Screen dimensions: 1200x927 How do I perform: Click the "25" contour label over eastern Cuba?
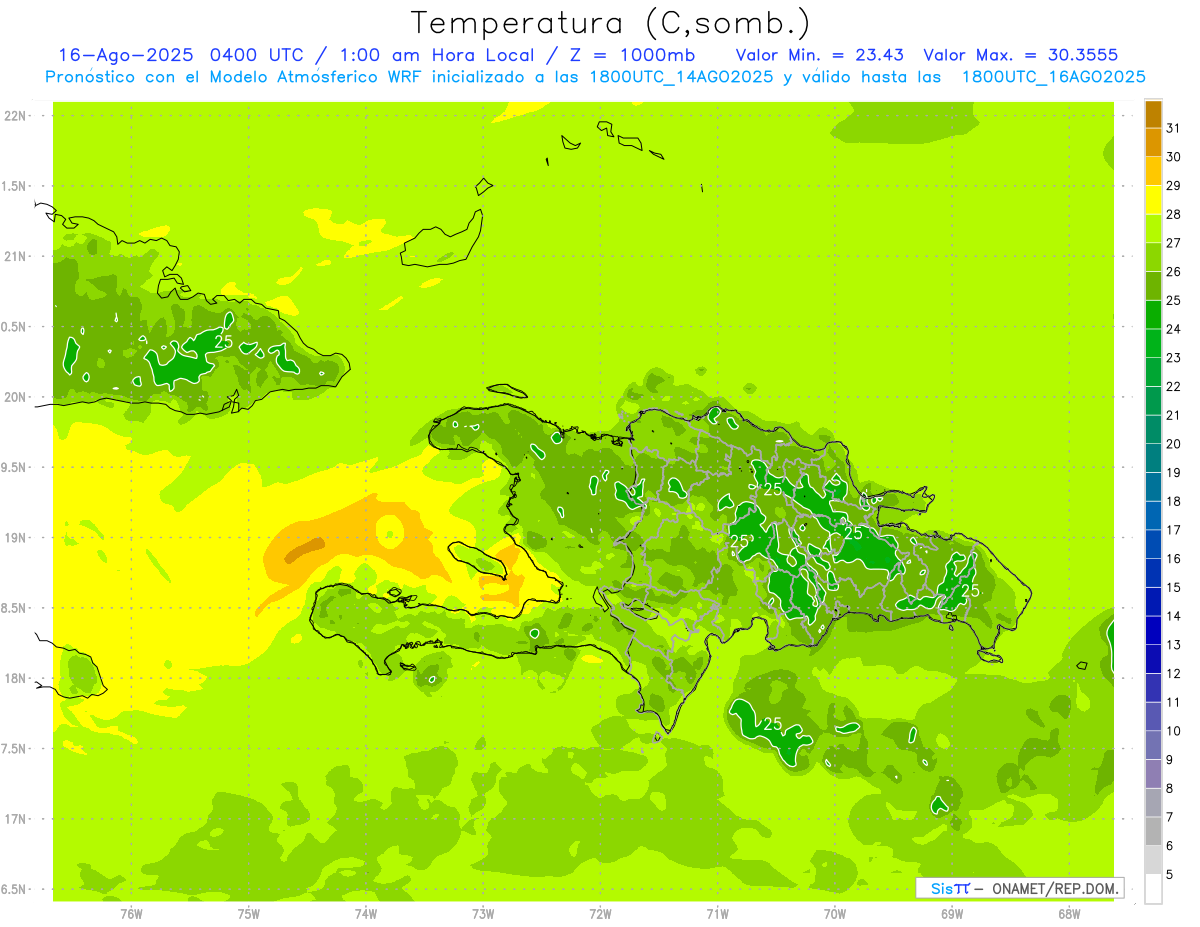point(224,341)
